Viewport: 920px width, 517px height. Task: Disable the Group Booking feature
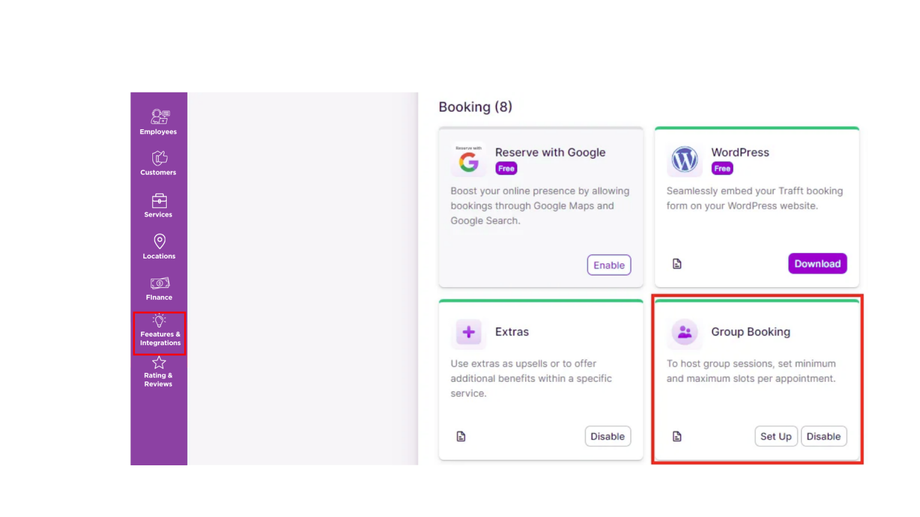(x=823, y=436)
